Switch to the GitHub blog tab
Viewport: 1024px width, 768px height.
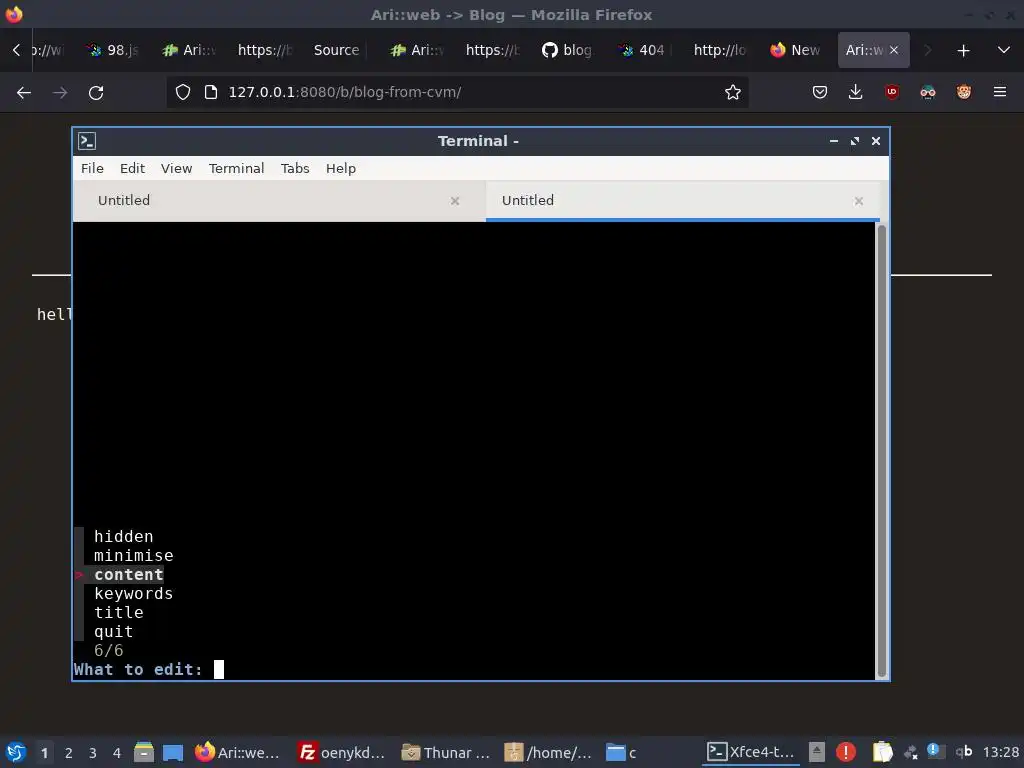click(567, 50)
